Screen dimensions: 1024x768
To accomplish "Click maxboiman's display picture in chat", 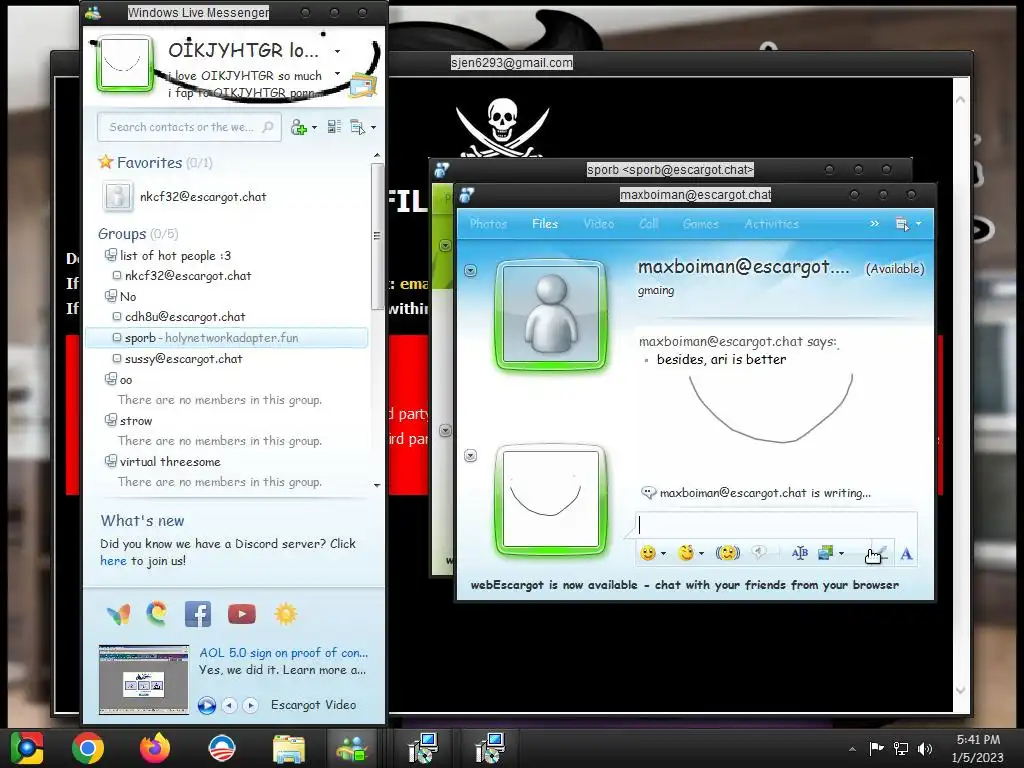I will tap(552, 315).
